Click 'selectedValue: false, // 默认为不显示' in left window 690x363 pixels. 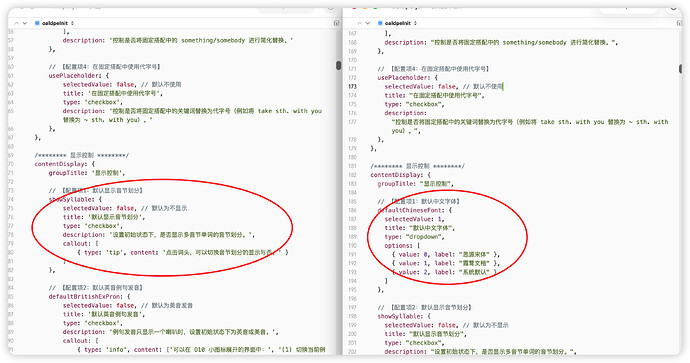coord(125,208)
